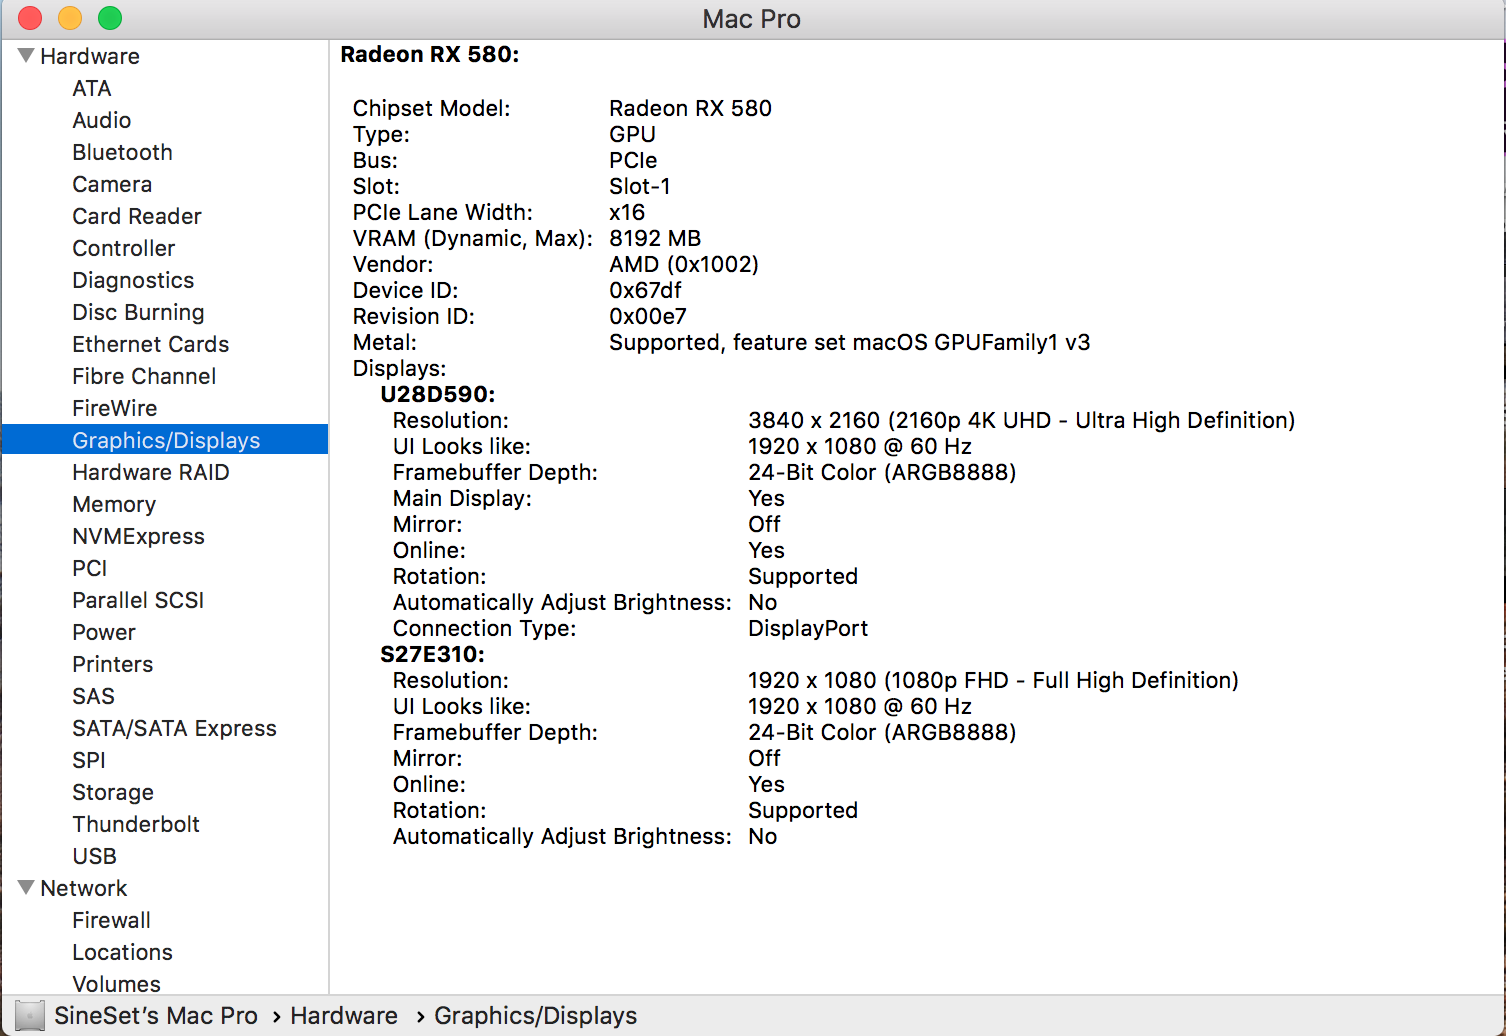Show USB device information
Screen dimensions: 1506x1036
pyautogui.click(x=95, y=856)
